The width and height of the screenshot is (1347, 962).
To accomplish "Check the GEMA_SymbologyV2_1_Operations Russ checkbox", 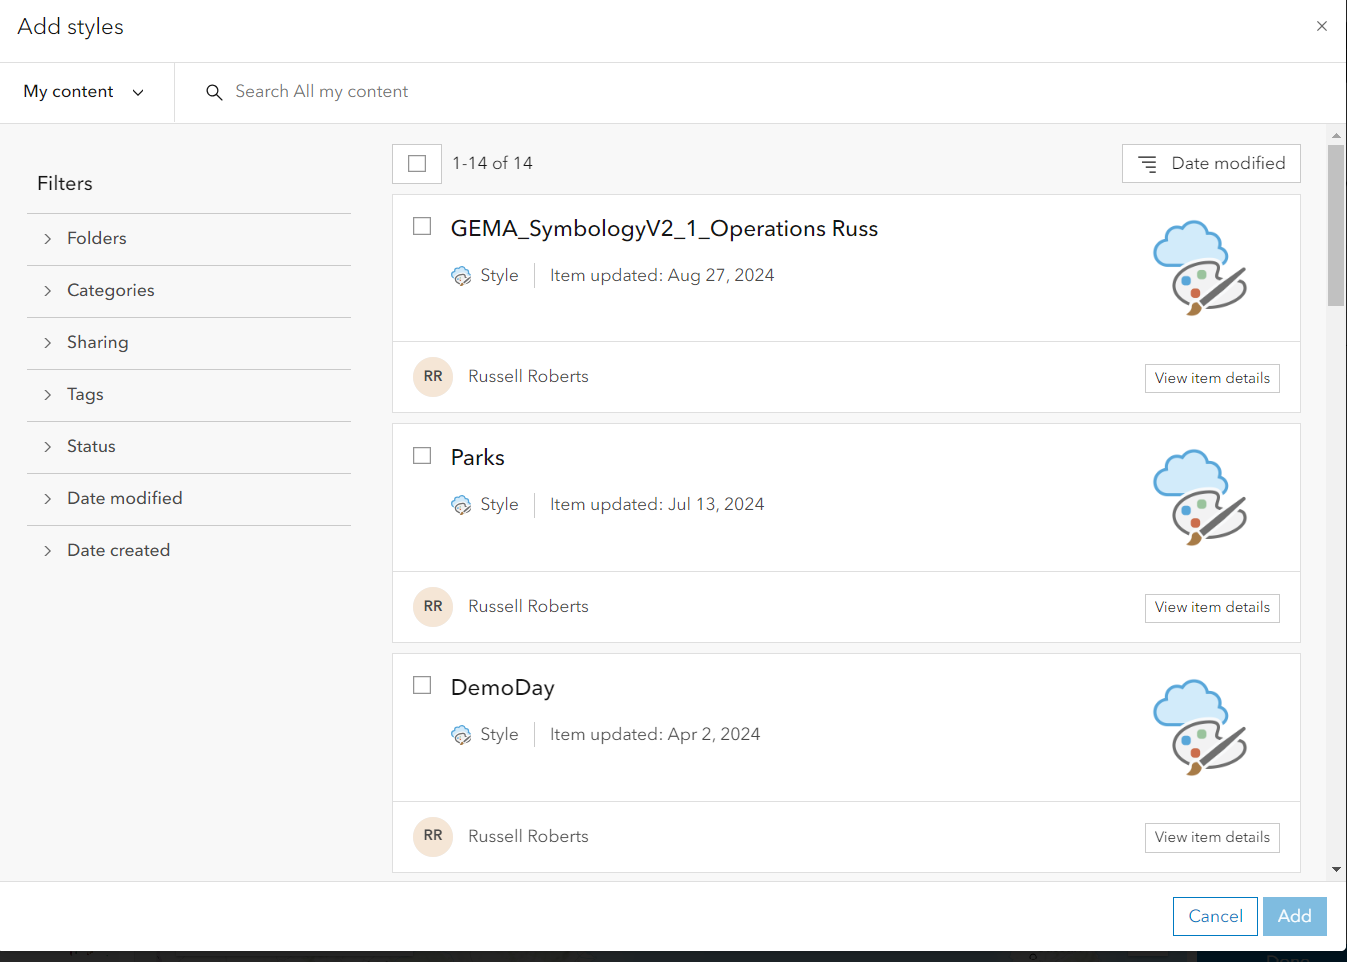I will pyautogui.click(x=421, y=226).
